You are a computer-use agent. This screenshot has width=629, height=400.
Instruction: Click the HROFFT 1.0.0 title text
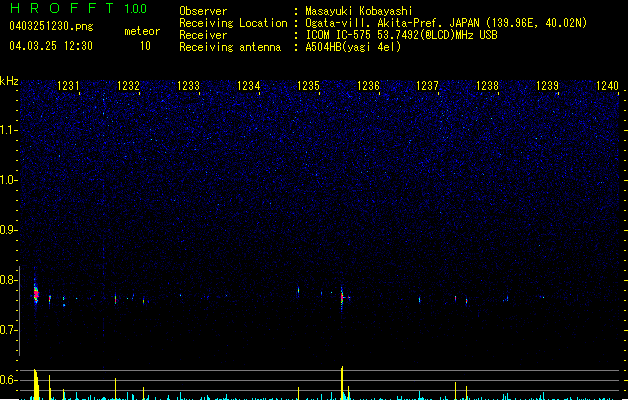(78, 8)
